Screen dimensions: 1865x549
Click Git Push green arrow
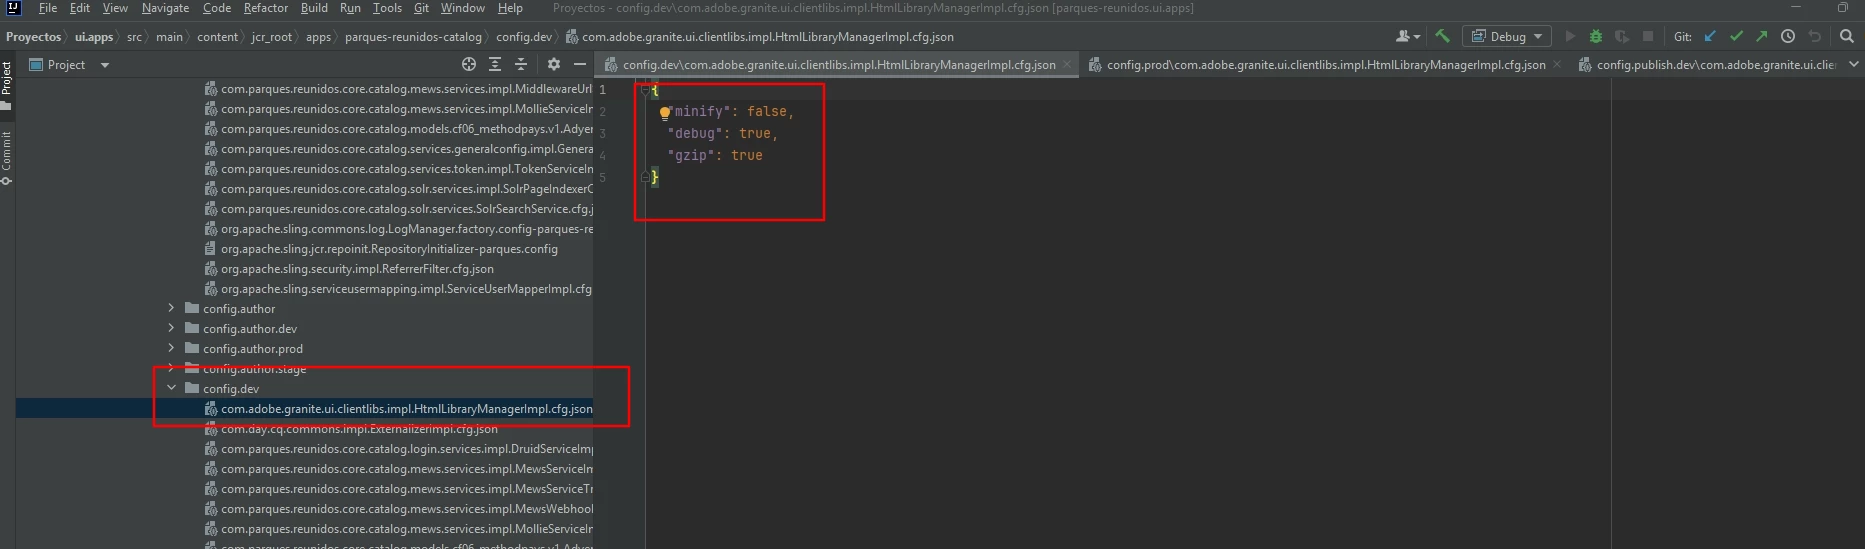click(x=1761, y=36)
